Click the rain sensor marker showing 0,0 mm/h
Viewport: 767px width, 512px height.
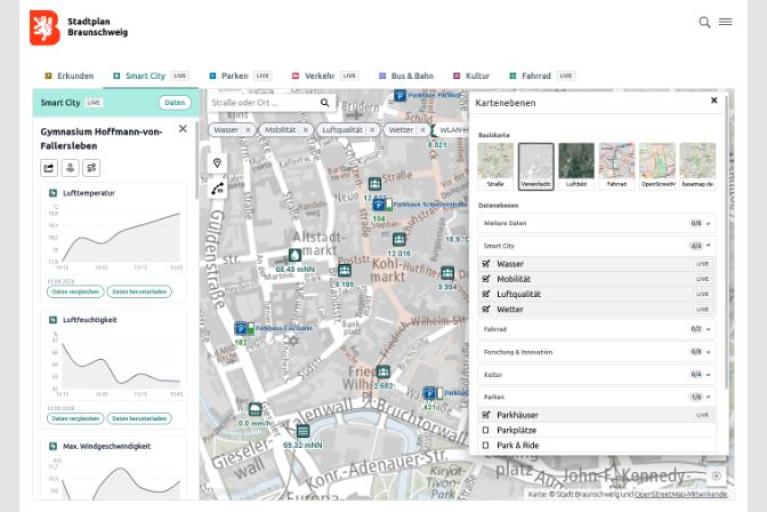point(255,409)
